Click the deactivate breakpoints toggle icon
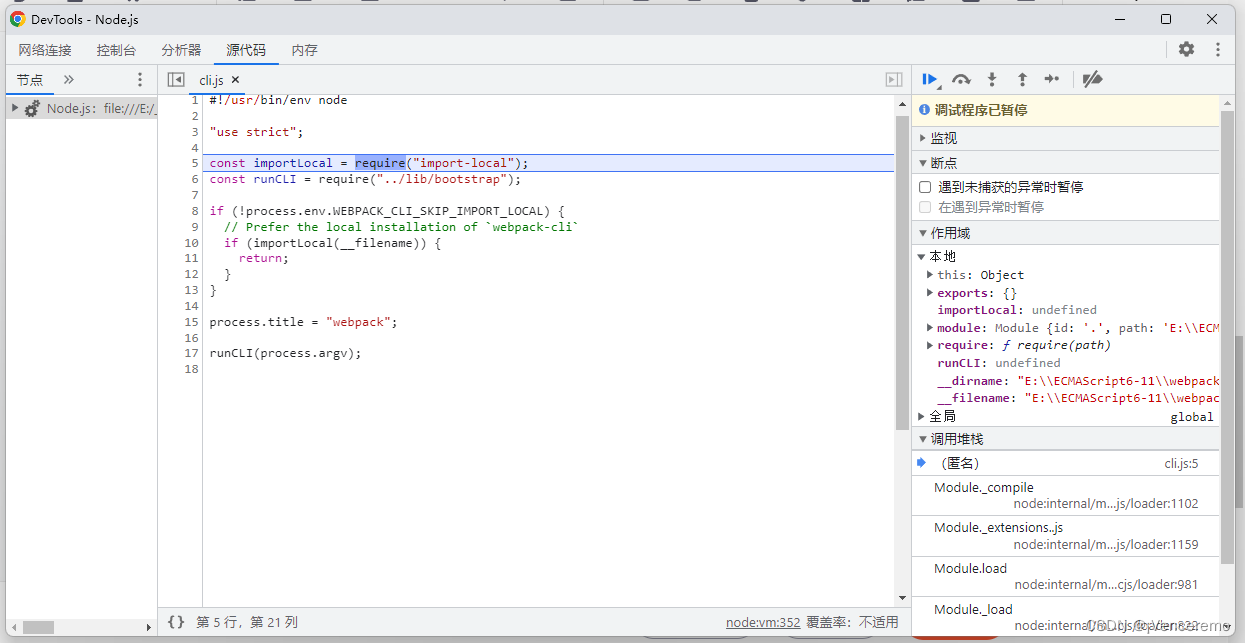Image resolution: width=1245 pixels, height=643 pixels. tap(1091, 79)
